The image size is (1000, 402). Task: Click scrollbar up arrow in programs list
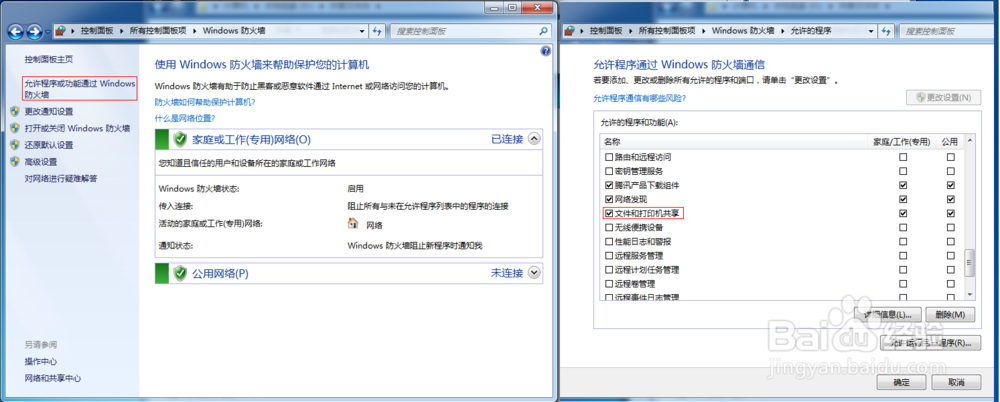tap(970, 140)
